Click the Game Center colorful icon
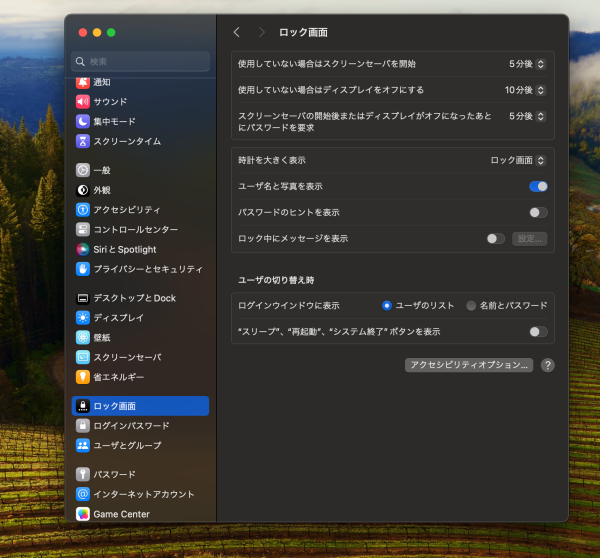Viewport: 600px width, 558px height. (83, 514)
